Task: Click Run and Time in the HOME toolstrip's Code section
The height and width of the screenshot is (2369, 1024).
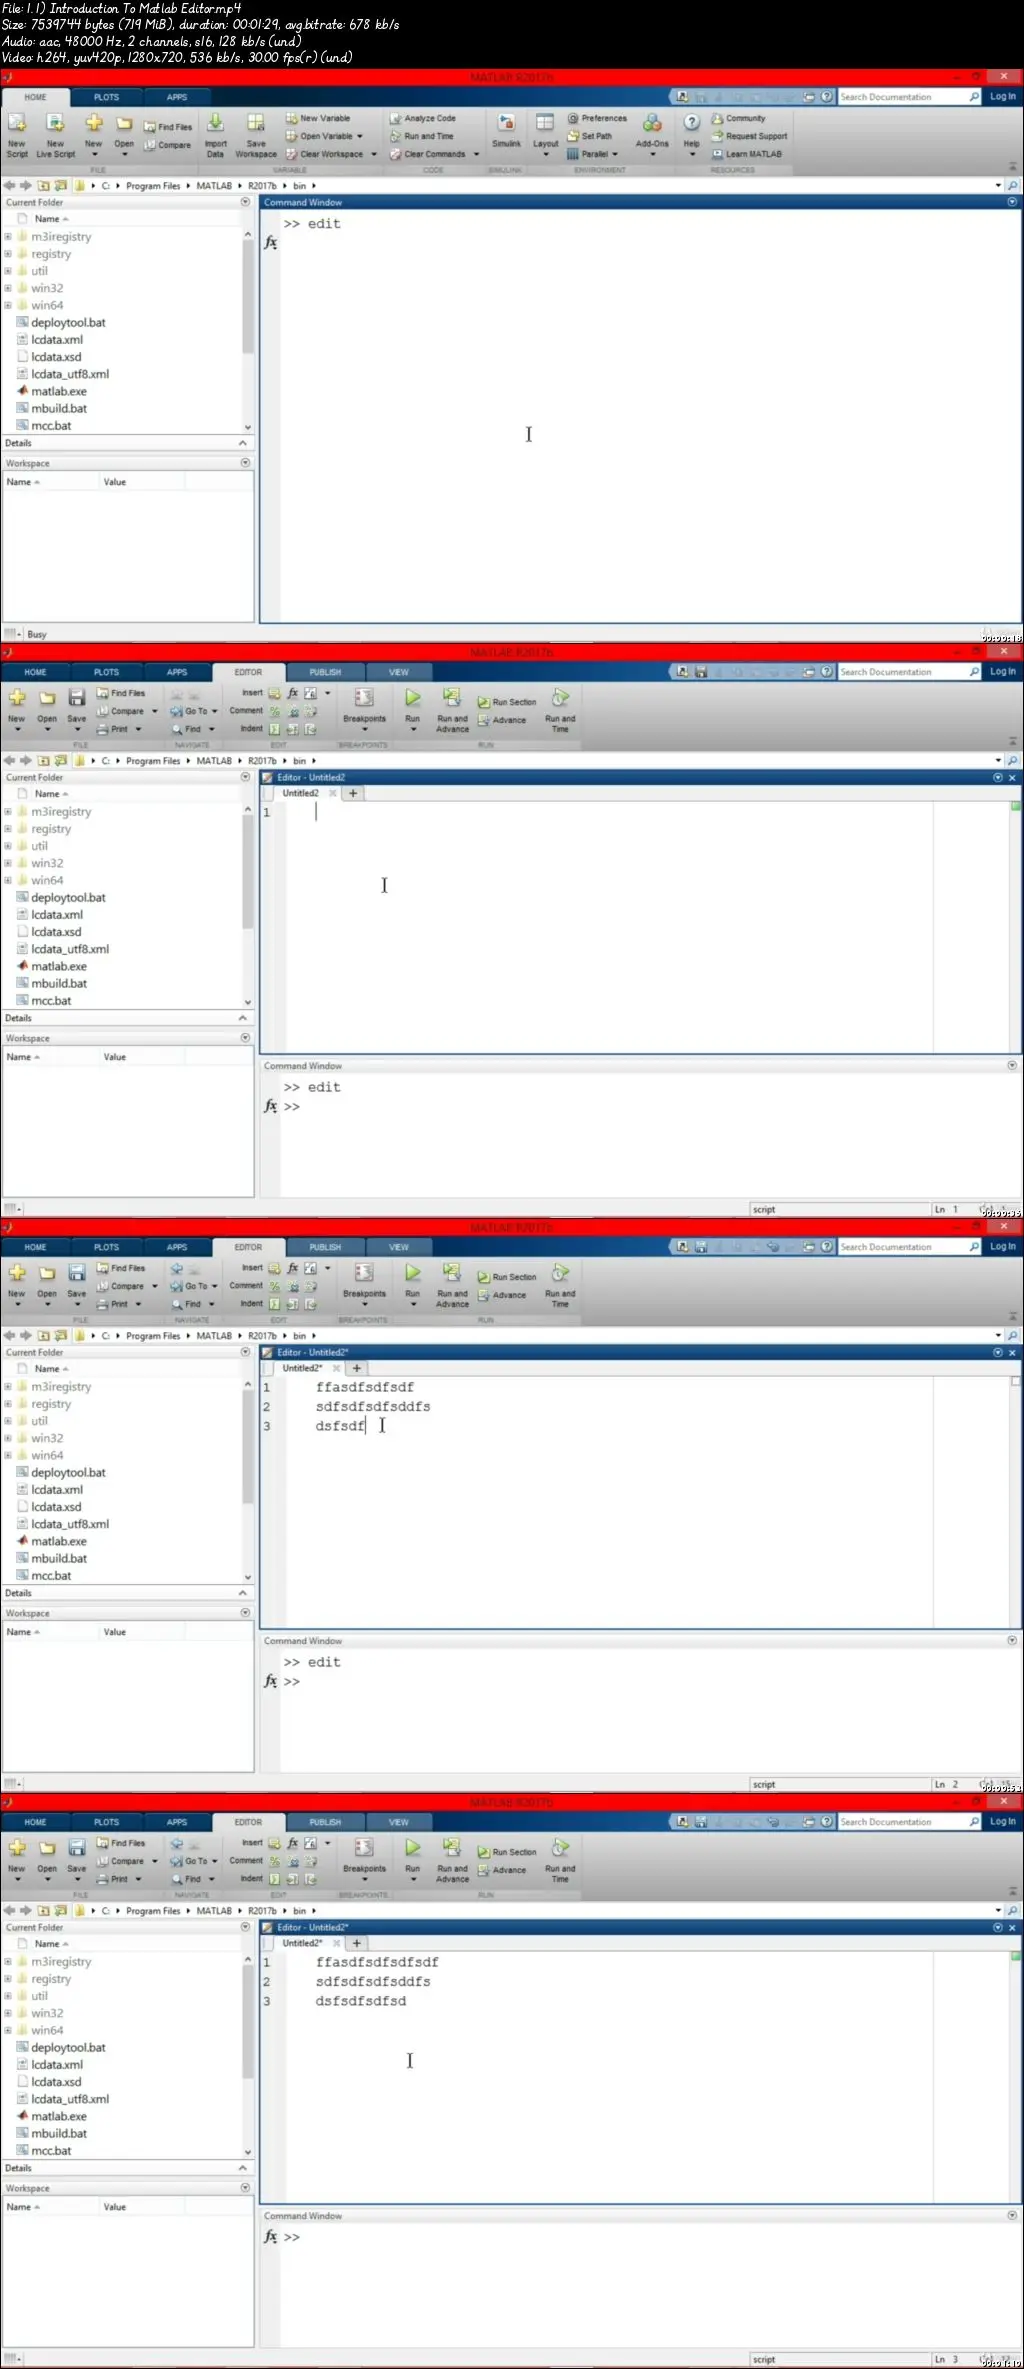Action: pyautogui.click(x=421, y=136)
